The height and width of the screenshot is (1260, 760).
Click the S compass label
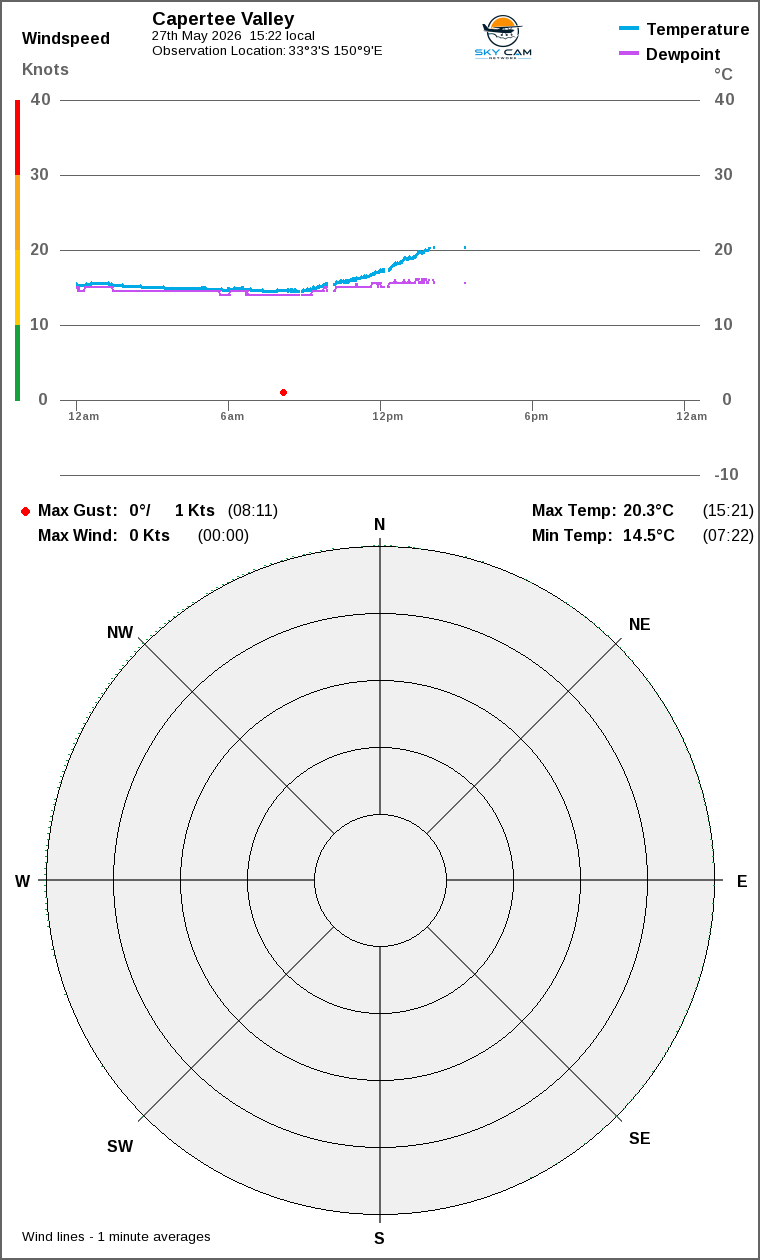click(x=379, y=1239)
